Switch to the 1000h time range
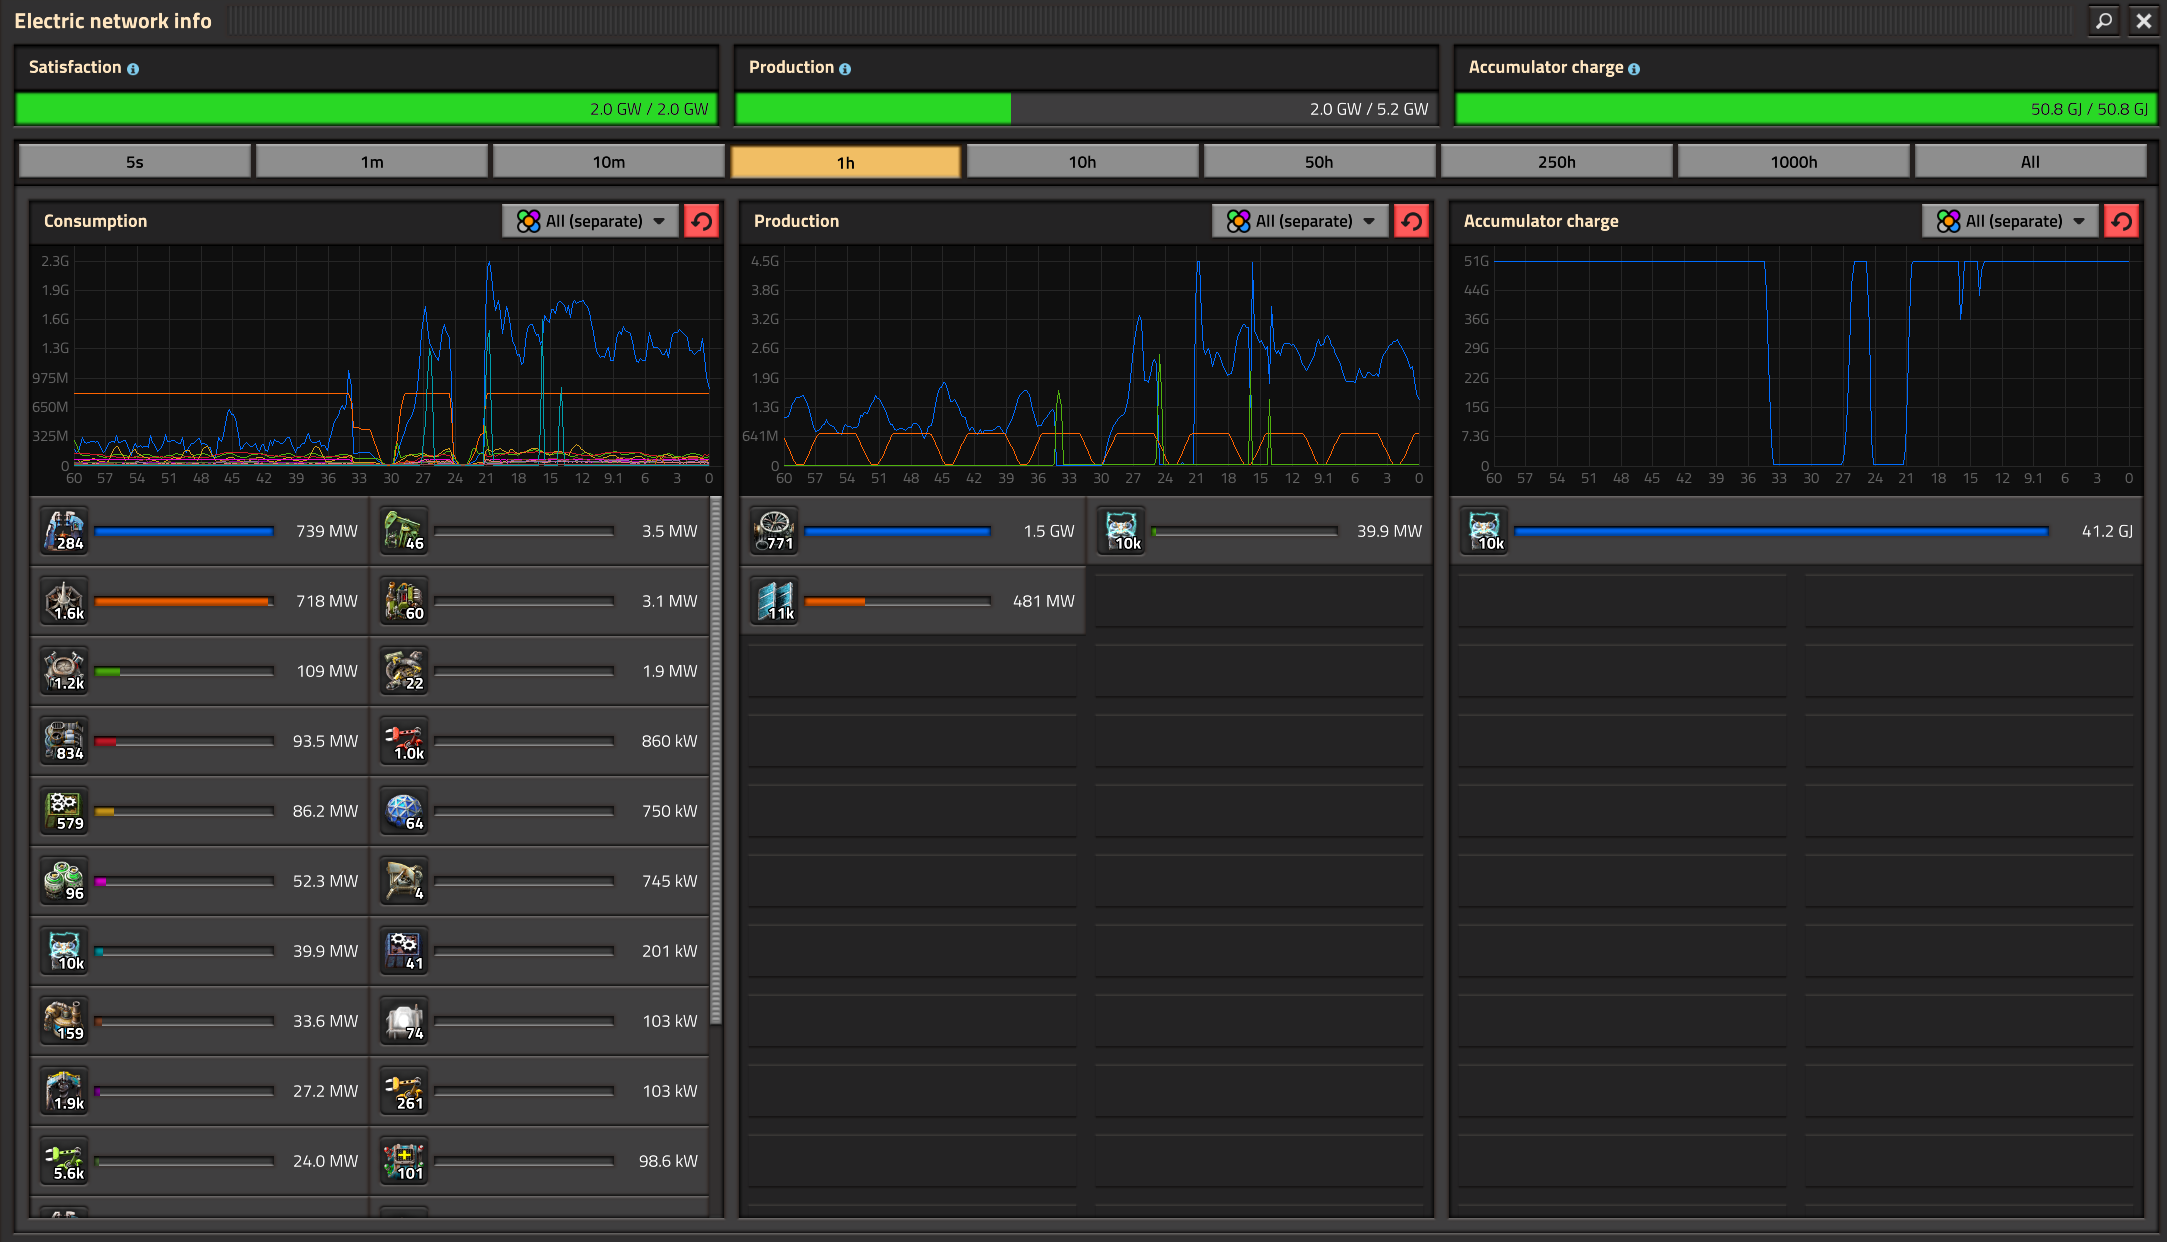The image size is (2167, 1242). click(1794, 161)
